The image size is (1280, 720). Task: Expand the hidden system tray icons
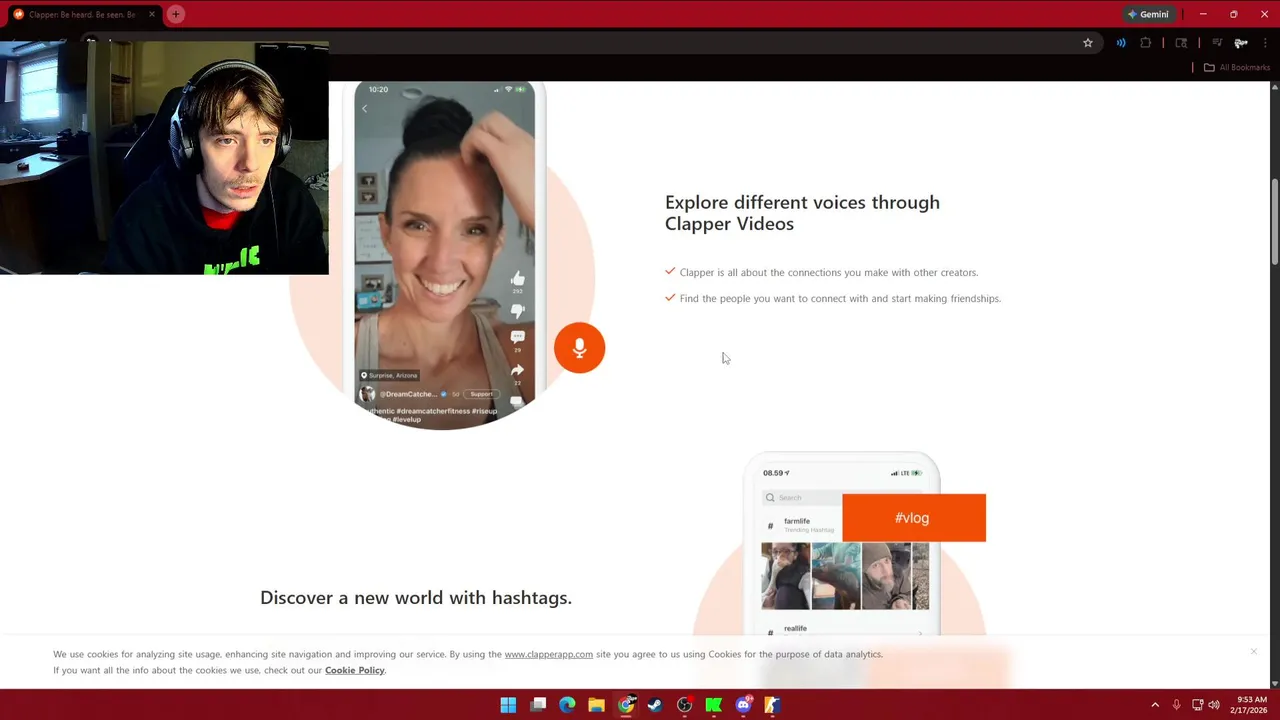(x=1155, y=705)
